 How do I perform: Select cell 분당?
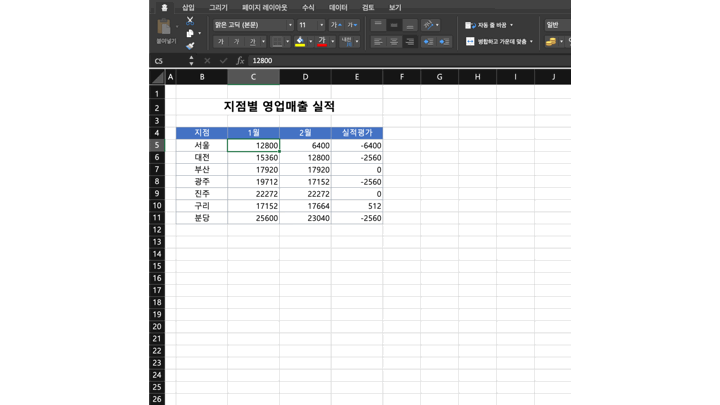202,218
